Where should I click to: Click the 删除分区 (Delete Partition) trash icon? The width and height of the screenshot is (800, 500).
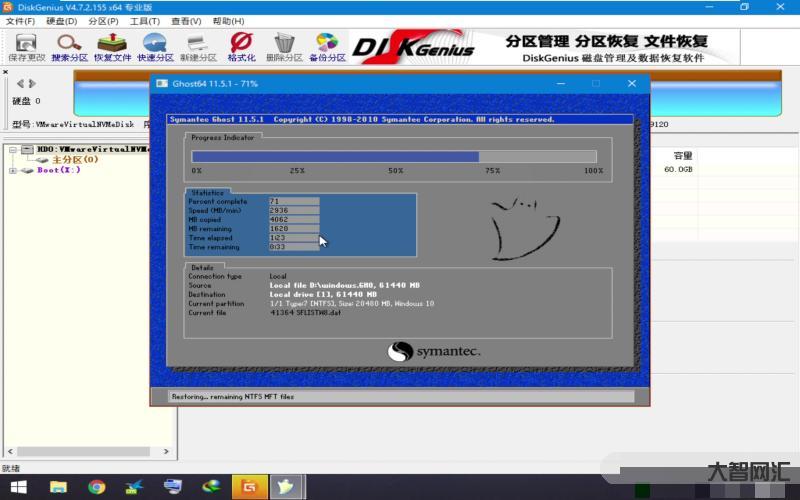point(284,46)
